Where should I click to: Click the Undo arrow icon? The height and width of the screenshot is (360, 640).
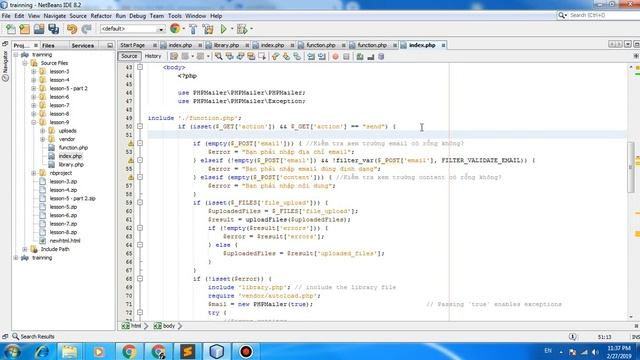click(72, 29)
